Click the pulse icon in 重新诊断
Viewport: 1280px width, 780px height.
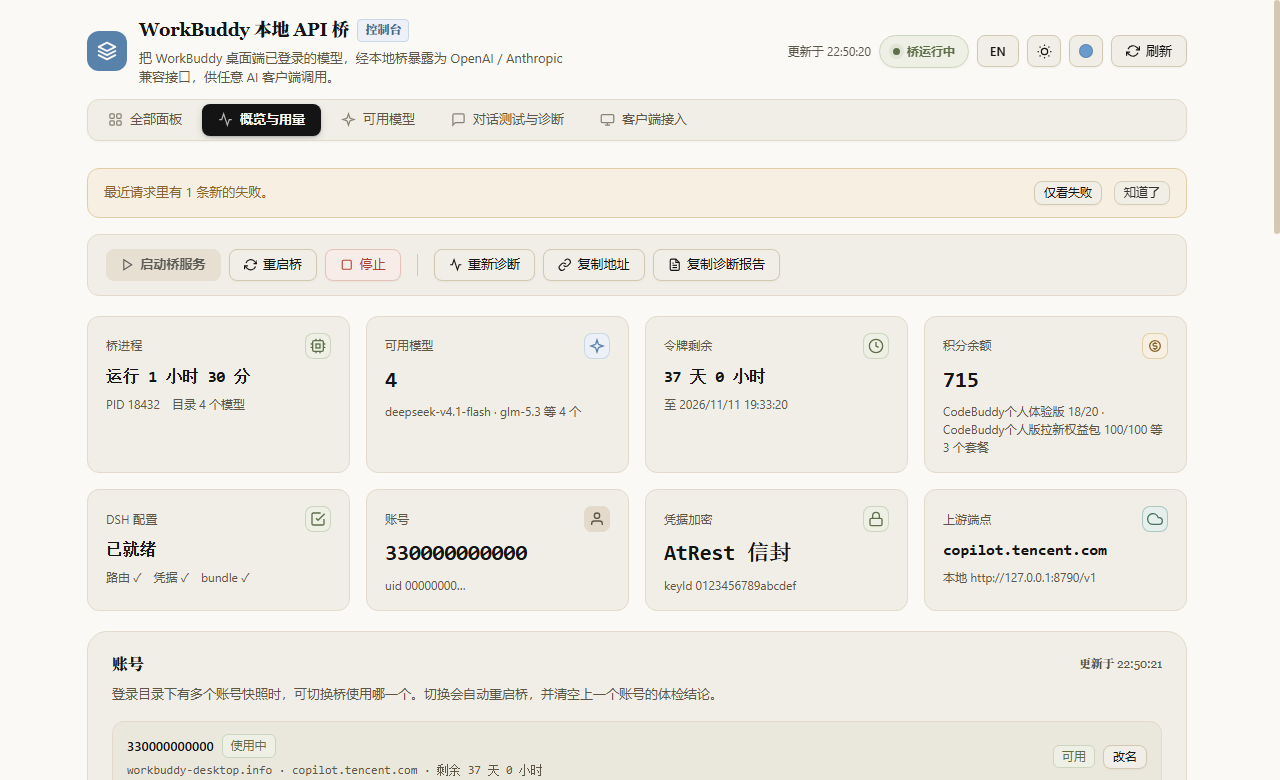click(455, 265)
